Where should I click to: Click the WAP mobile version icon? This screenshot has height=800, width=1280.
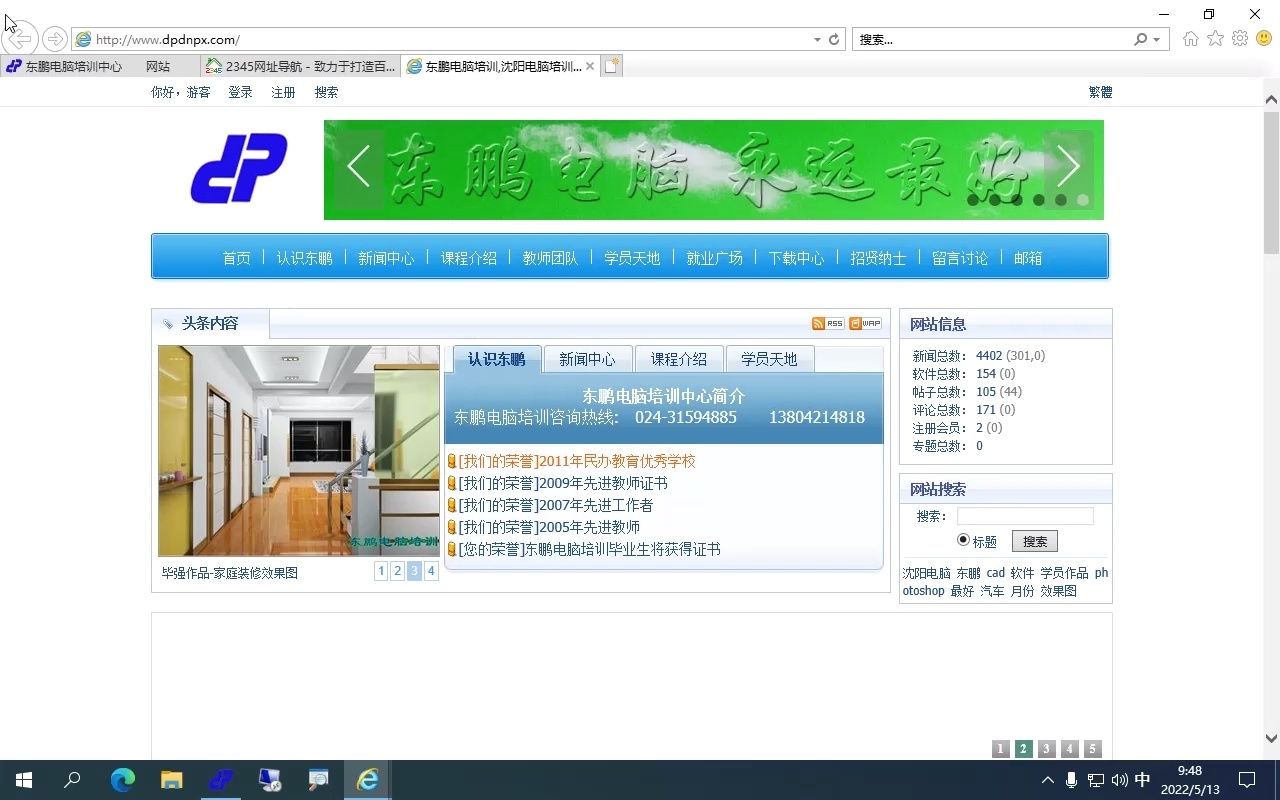coord(864,323)
